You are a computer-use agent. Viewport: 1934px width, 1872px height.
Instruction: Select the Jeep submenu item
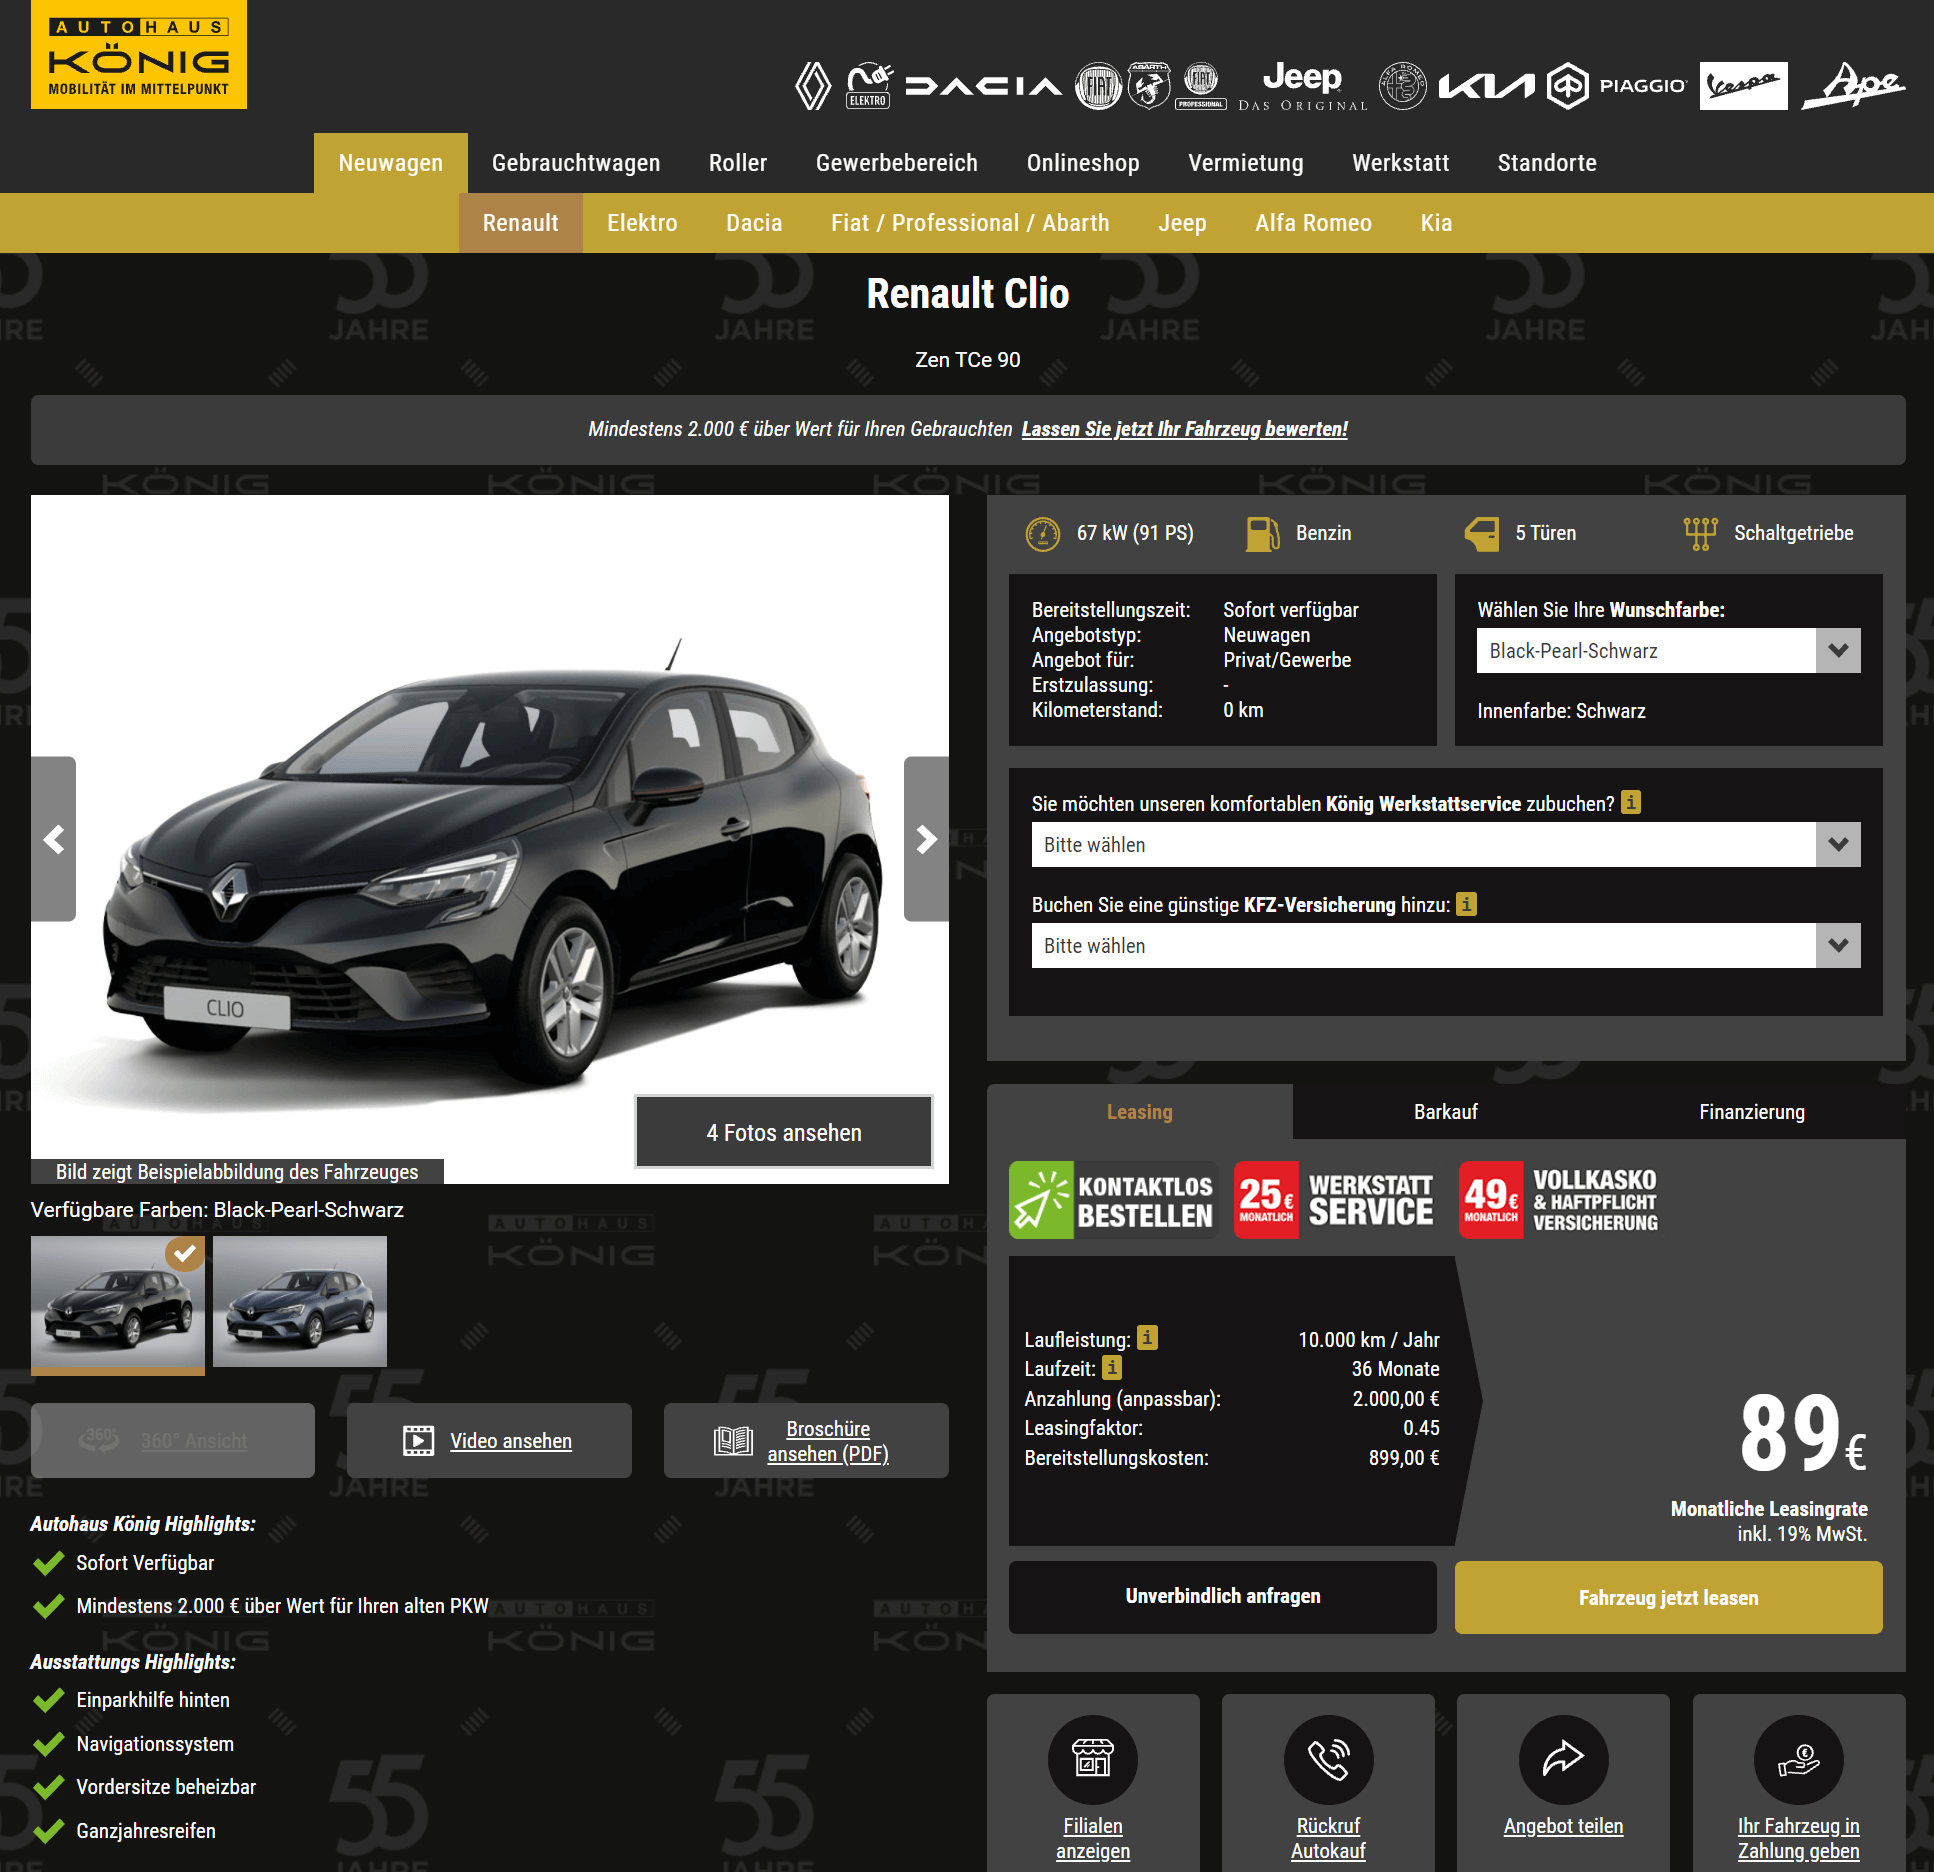click(x=1182, y=223)
